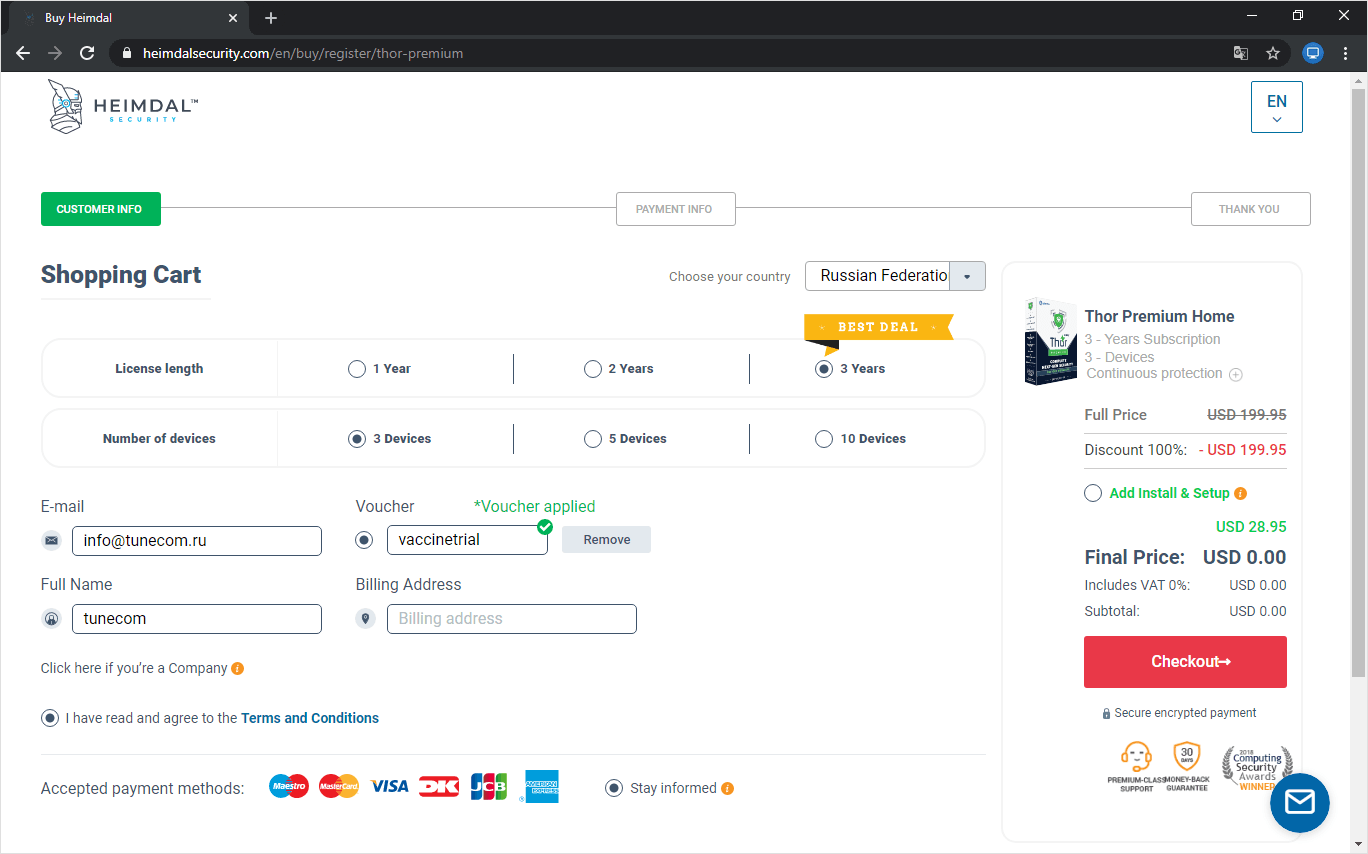Click the Checkout button
The height and width of the screenshot is (854, 1368).
click(x=1185, y=662)
